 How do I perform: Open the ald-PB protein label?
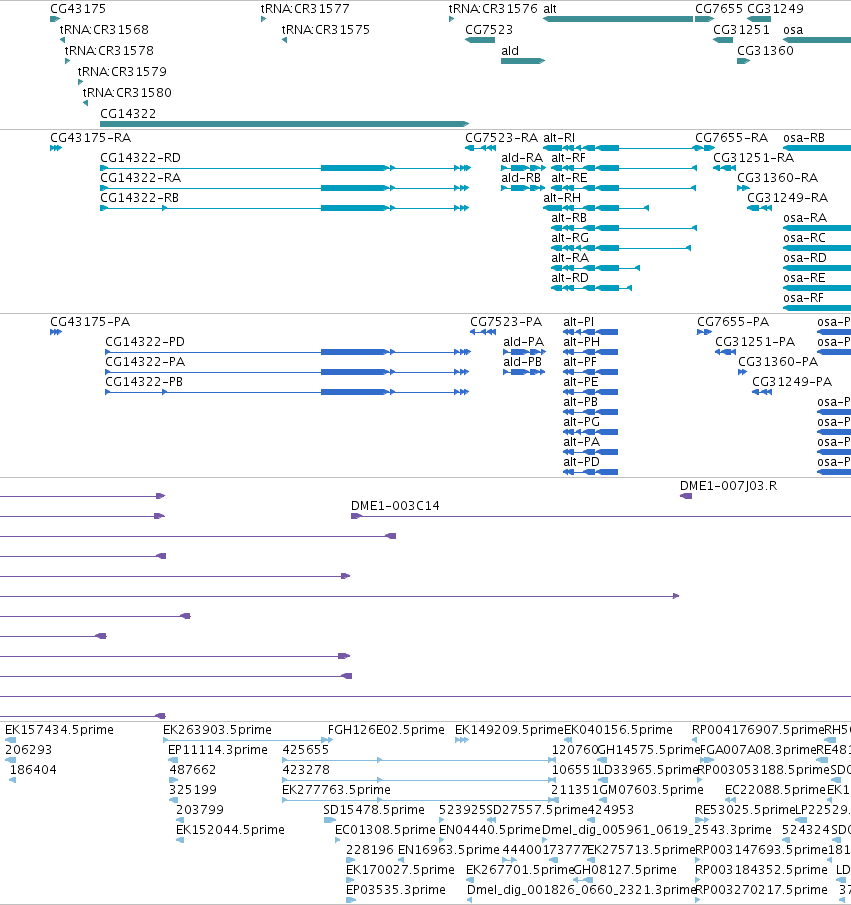click(522, 362)
